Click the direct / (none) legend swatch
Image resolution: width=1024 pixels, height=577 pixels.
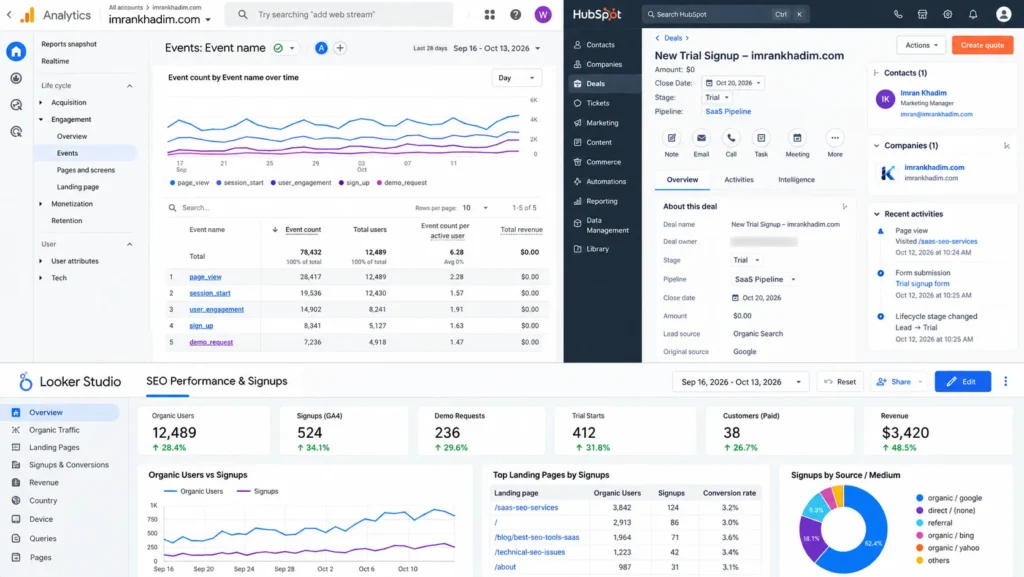click(x=920, y=510)
